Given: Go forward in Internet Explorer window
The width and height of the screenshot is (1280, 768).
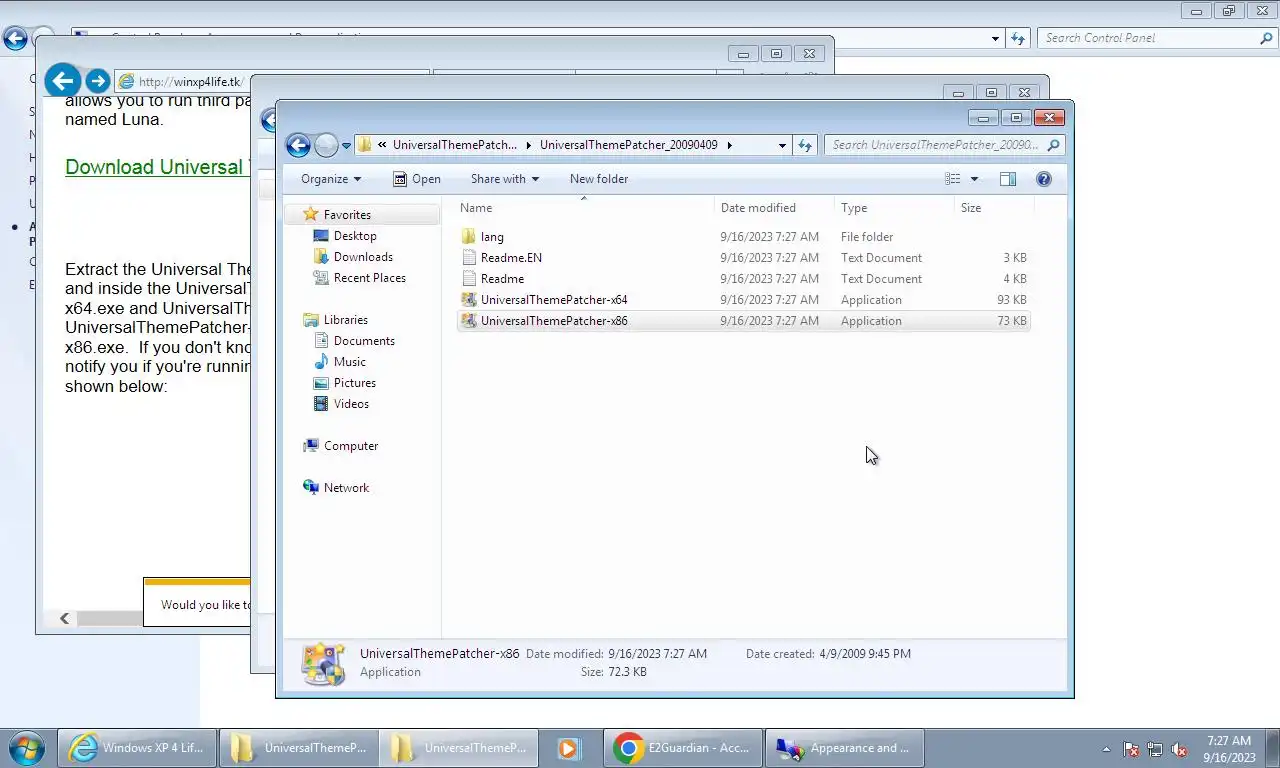Looking at the screenshot, I should (97, 81).
